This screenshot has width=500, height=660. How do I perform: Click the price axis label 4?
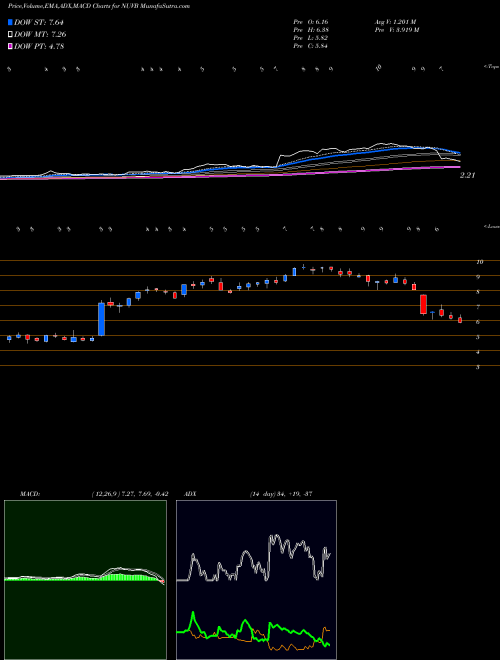(478, 352)
